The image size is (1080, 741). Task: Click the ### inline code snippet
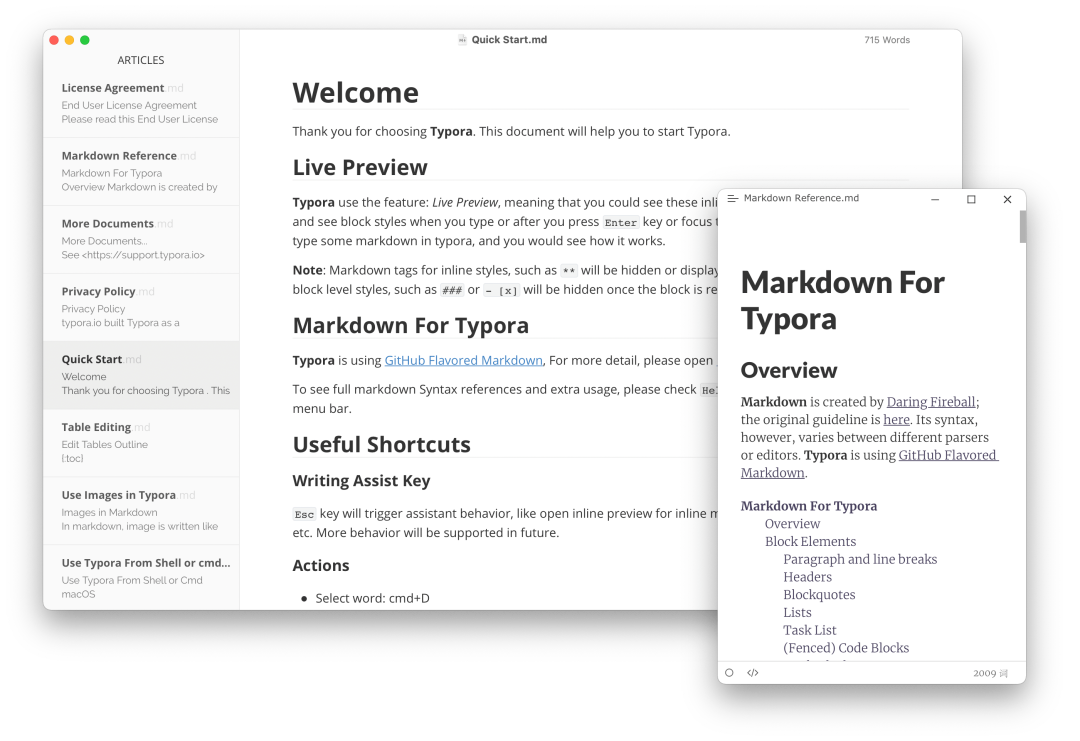[x=452, y=291]
